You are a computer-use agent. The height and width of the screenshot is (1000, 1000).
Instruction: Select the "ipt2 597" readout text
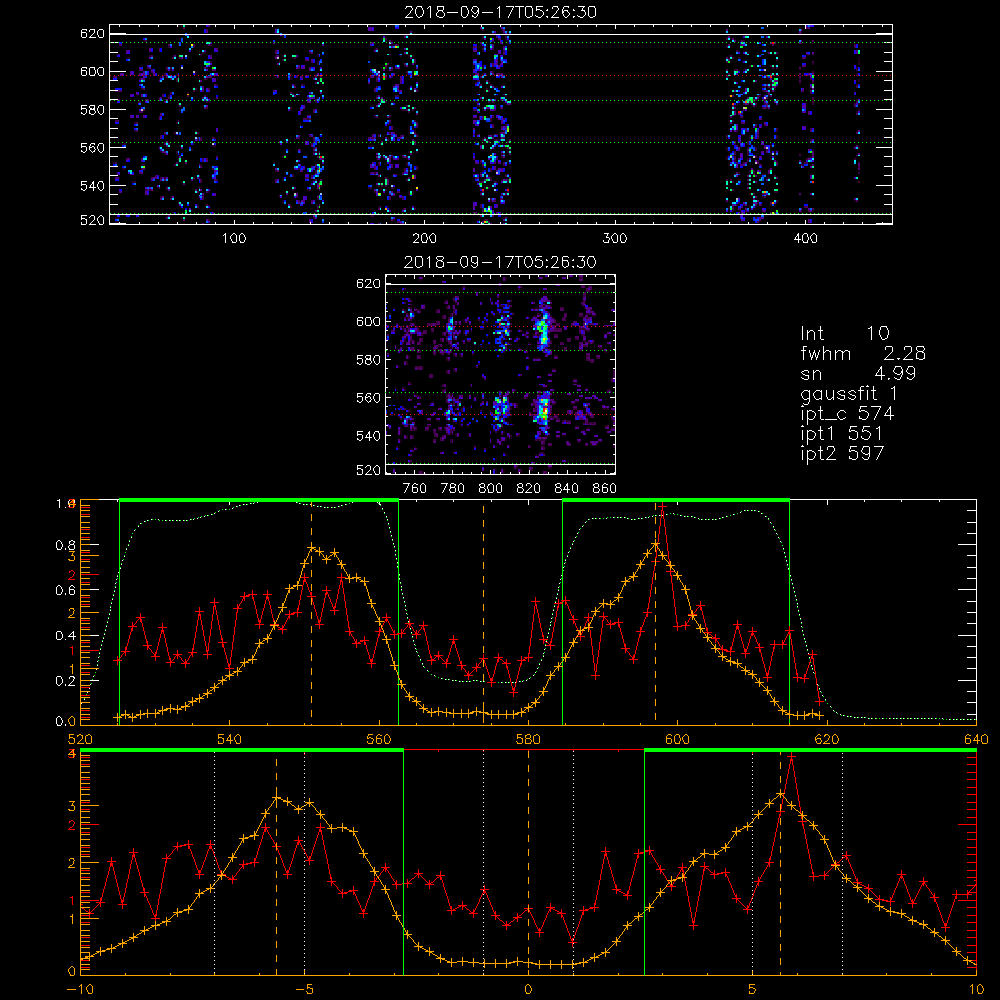[x=842, y=453]
